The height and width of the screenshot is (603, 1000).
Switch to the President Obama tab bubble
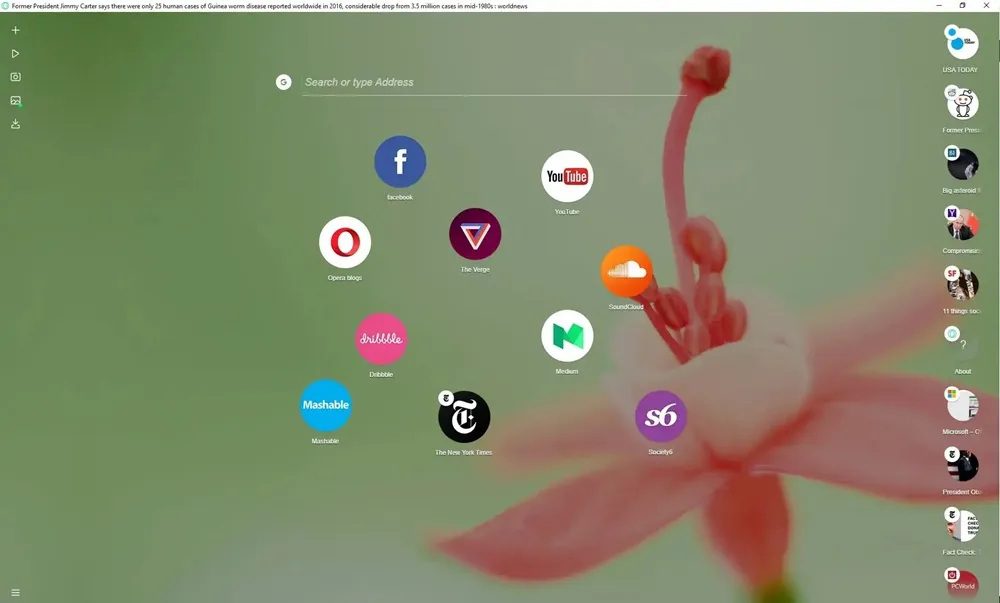[x=962, y=465]
